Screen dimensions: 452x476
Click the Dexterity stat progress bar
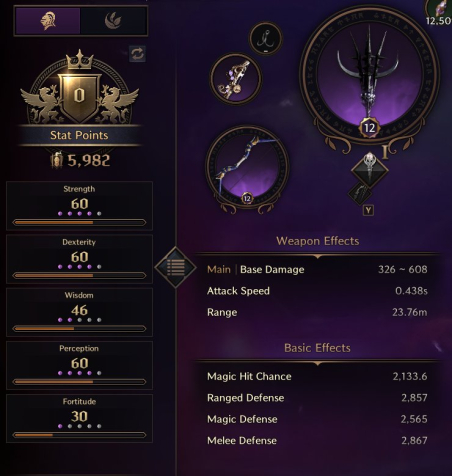[x=79, y=276]
